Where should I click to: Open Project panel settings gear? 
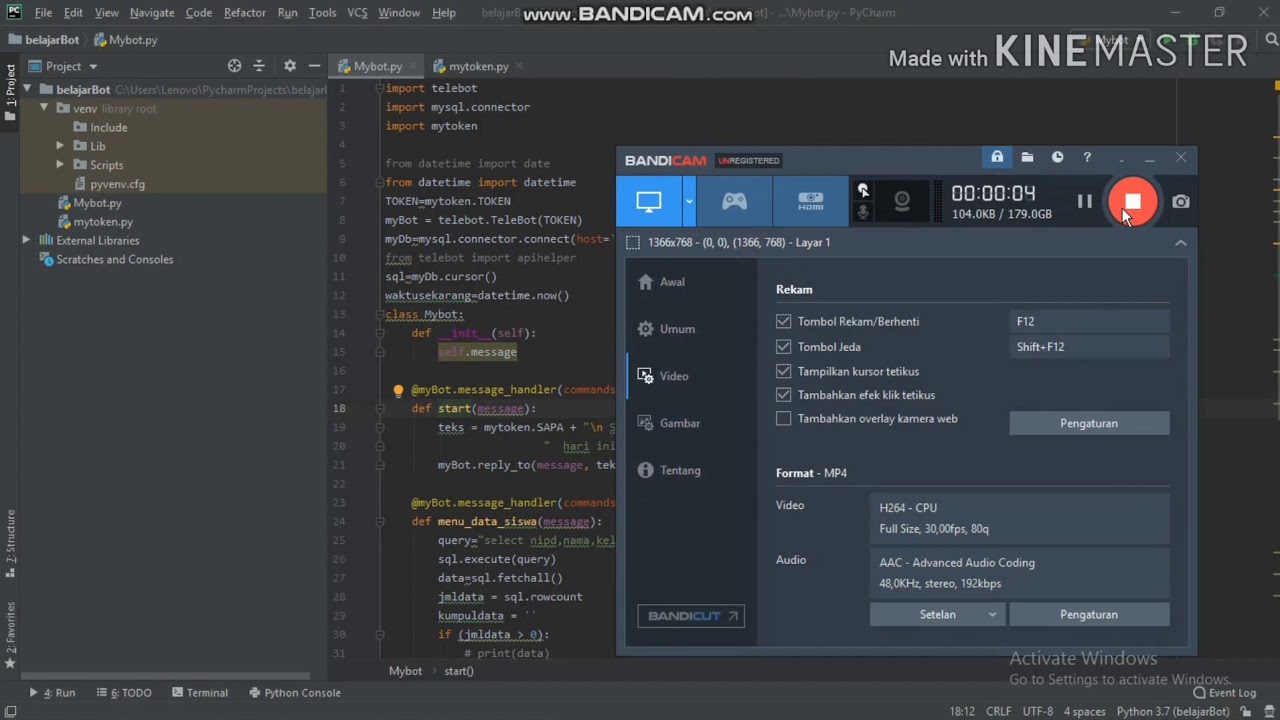289,66
